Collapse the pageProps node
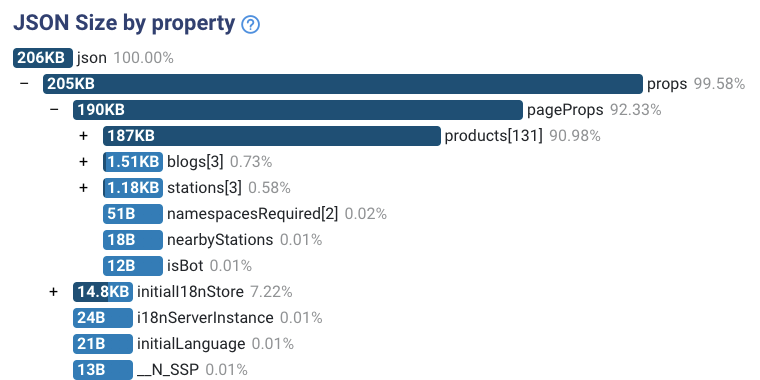 pos(54,110)
